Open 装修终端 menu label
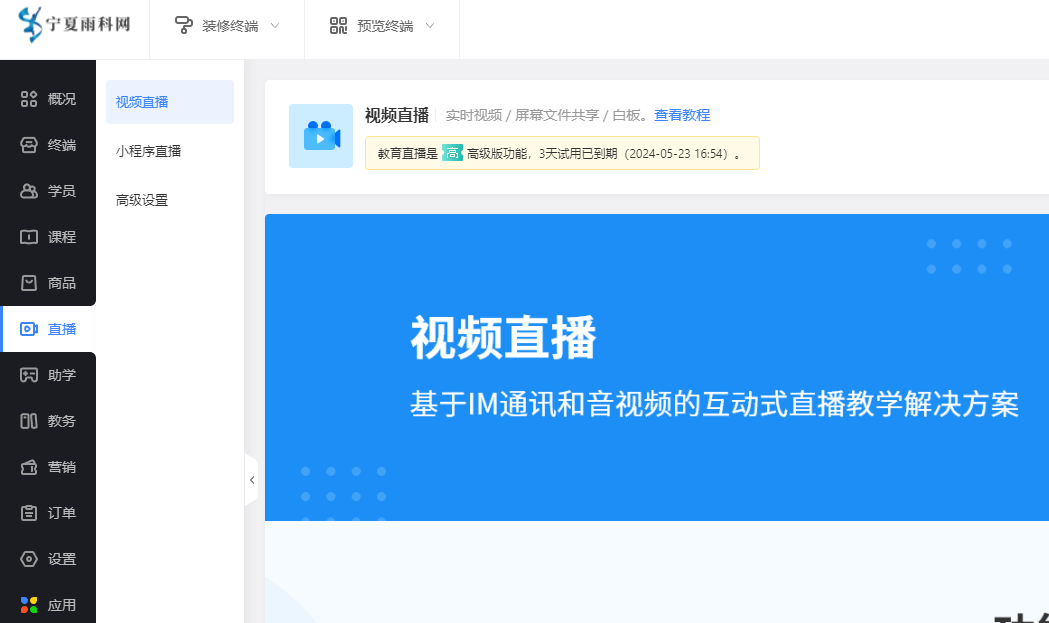1049x623 pixels. 230,26
